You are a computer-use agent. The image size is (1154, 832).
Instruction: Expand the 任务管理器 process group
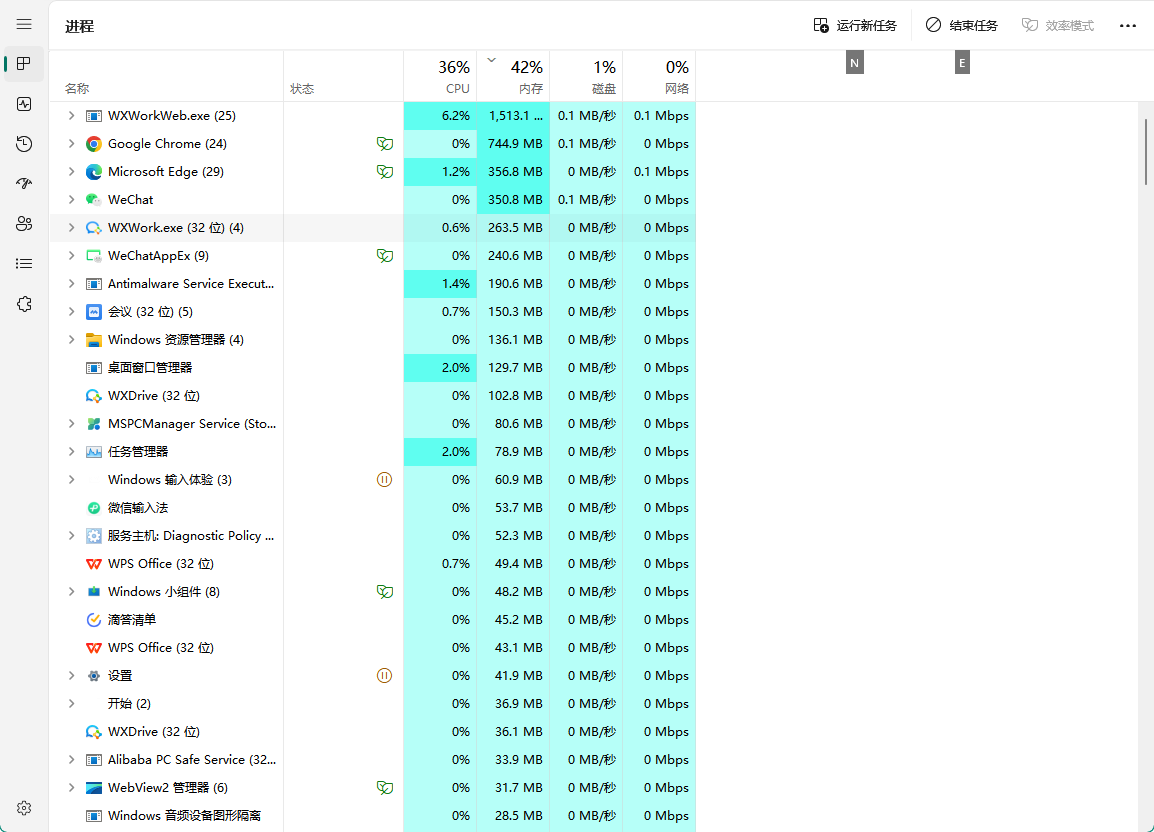pos(71,451)
